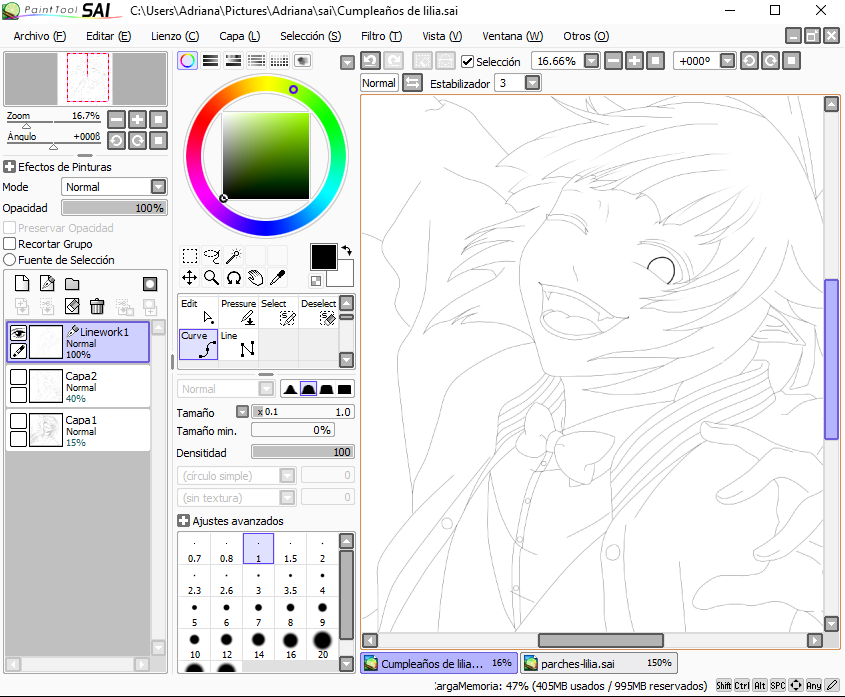
Task: Clear the layer with eraser icon
Action: pos(72,306)
